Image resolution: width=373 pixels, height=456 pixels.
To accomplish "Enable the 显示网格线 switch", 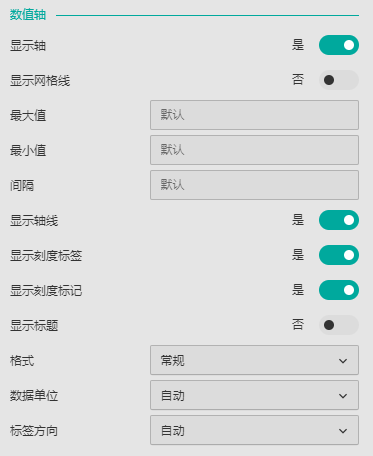I will pyautogui.click(x=339, y=80).
